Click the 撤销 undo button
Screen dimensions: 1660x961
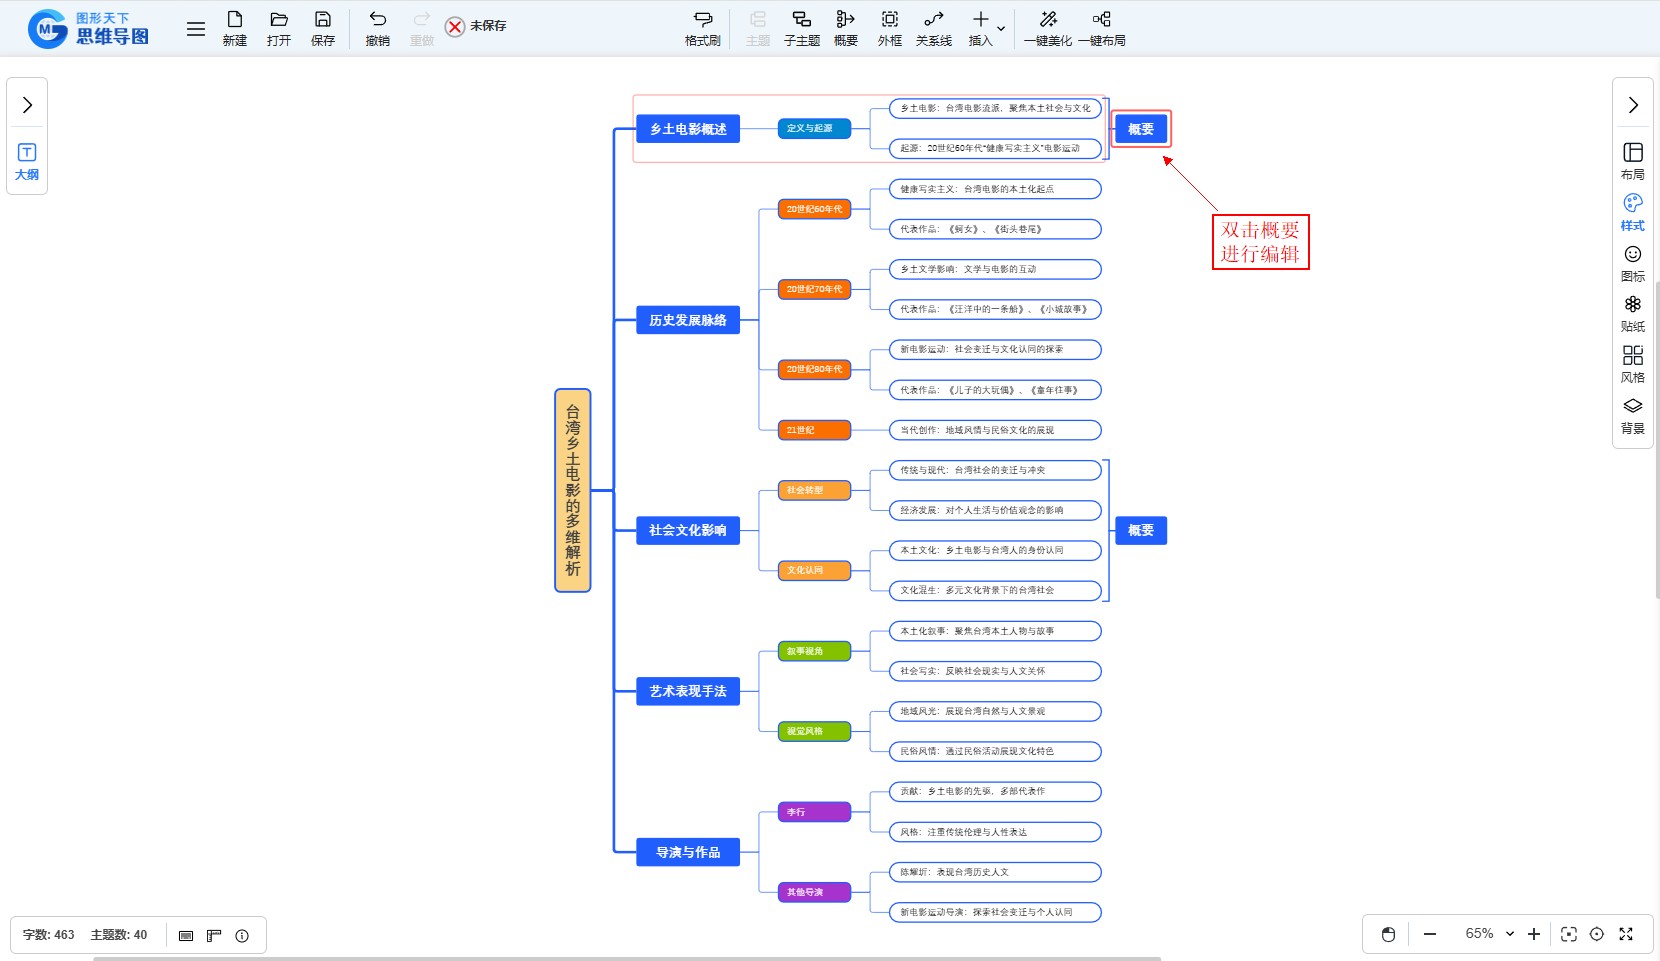[377, 28]
